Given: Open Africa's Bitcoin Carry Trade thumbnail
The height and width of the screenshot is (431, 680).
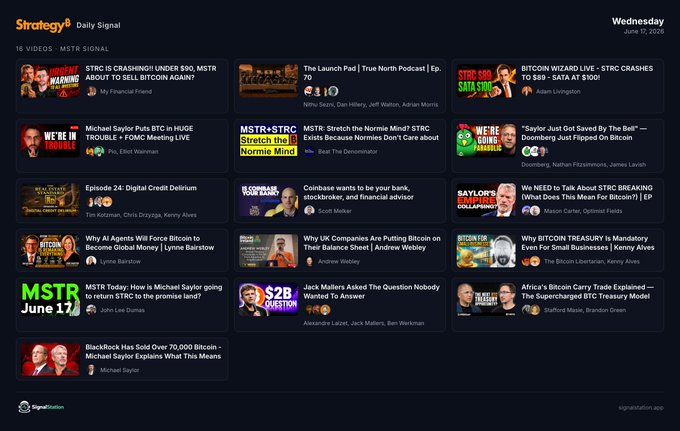Looking at the screenshot, I should tap(486, 300).
